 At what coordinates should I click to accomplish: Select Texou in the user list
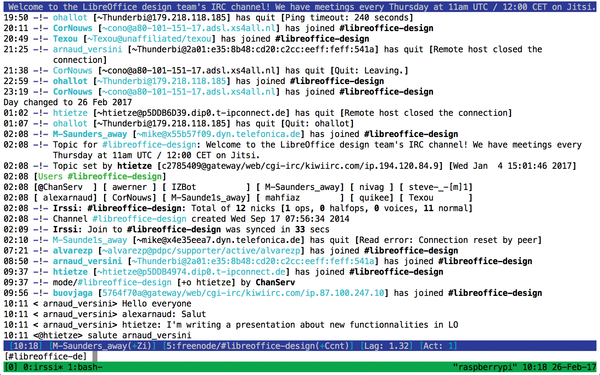pos(421,198)
